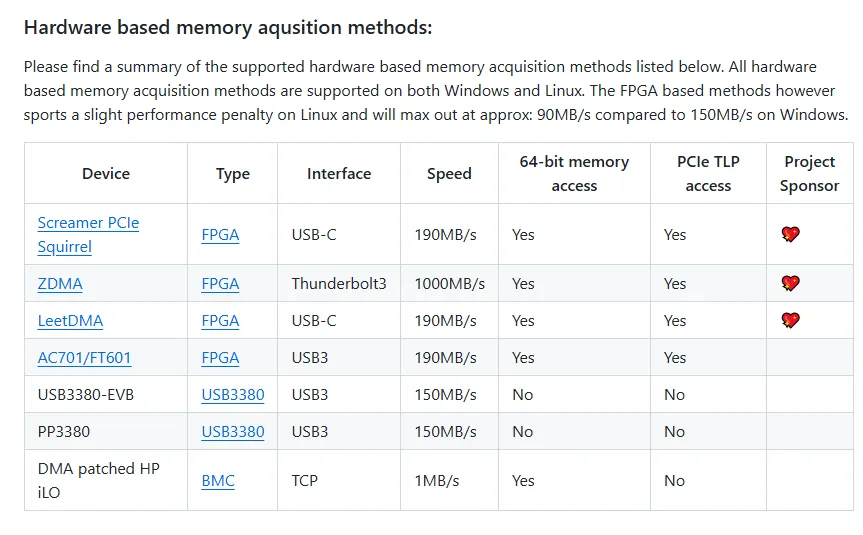Viewport: 863px width, 535px height.
Task: Open the LeetDMA device link
Action: click(70, 320)
